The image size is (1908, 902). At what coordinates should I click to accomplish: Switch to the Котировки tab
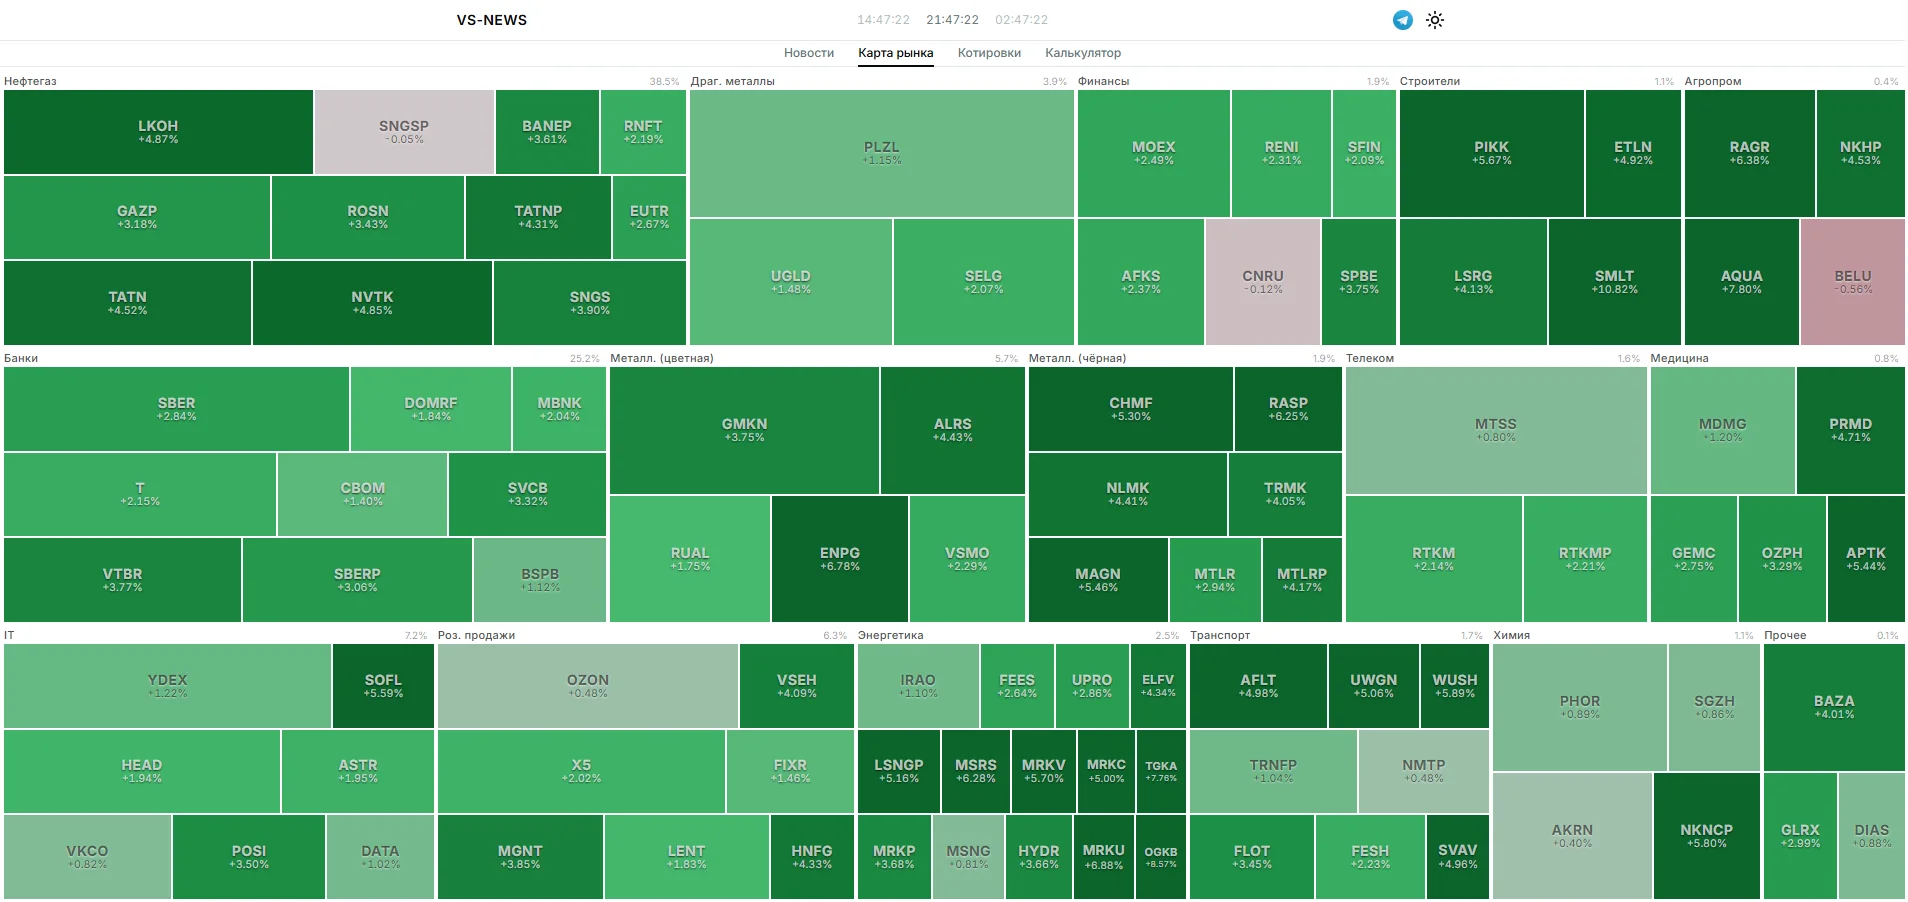tap(989, 53)
